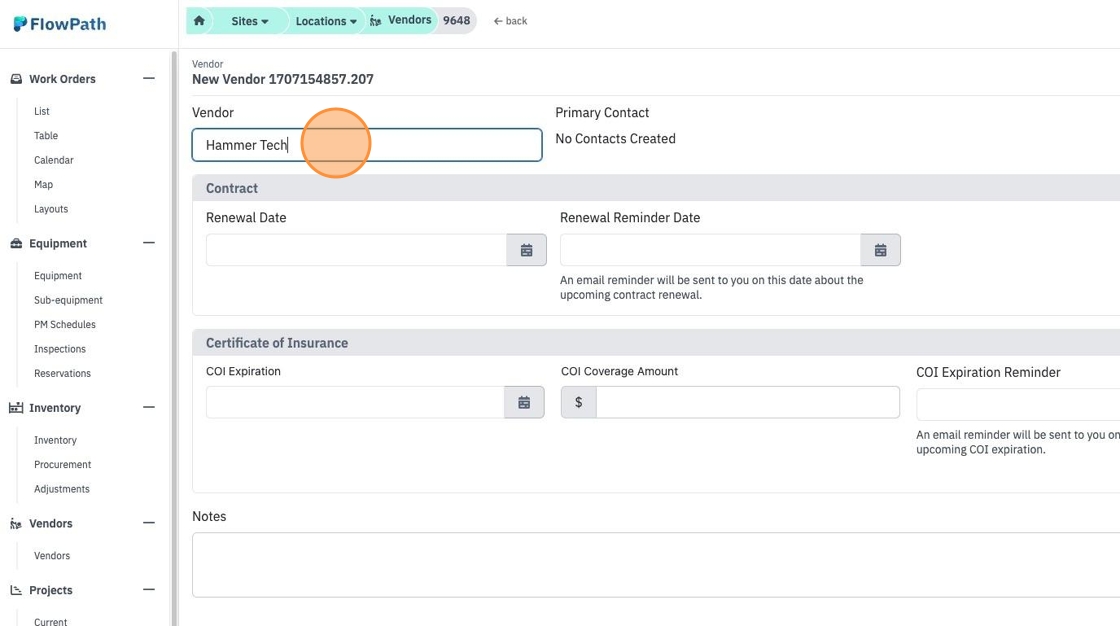Click Renewal Reminder Date input field
Viewport: 1120px width, 626px height.
pyautogui.click(x=711, y=250)
